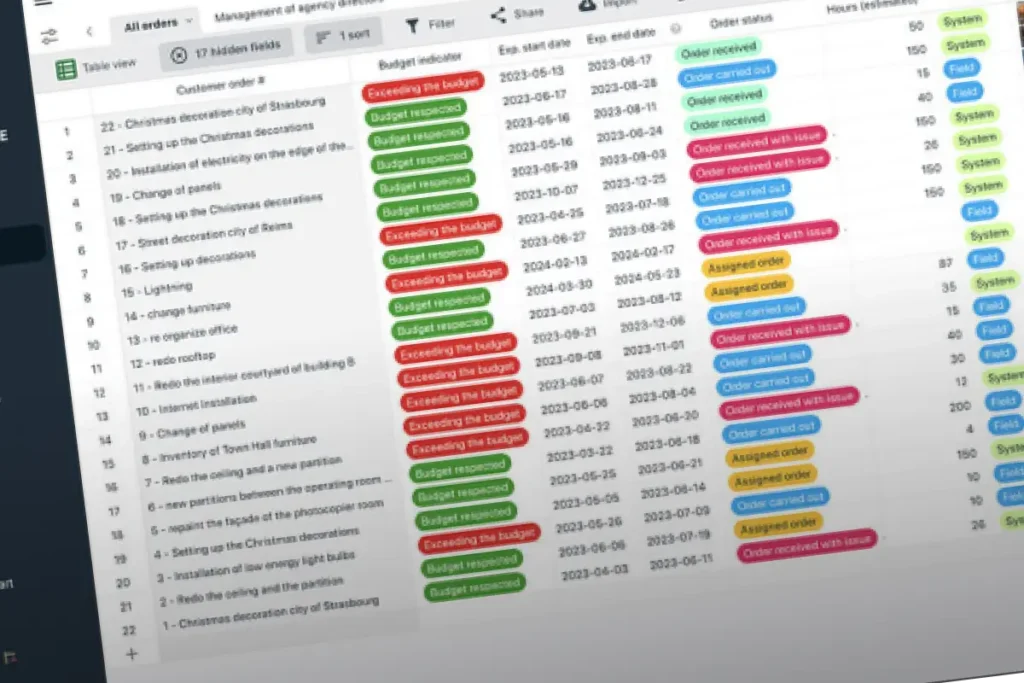Select the All orders tab
This screenshot has width=1024, height=683.
(151, 25)
